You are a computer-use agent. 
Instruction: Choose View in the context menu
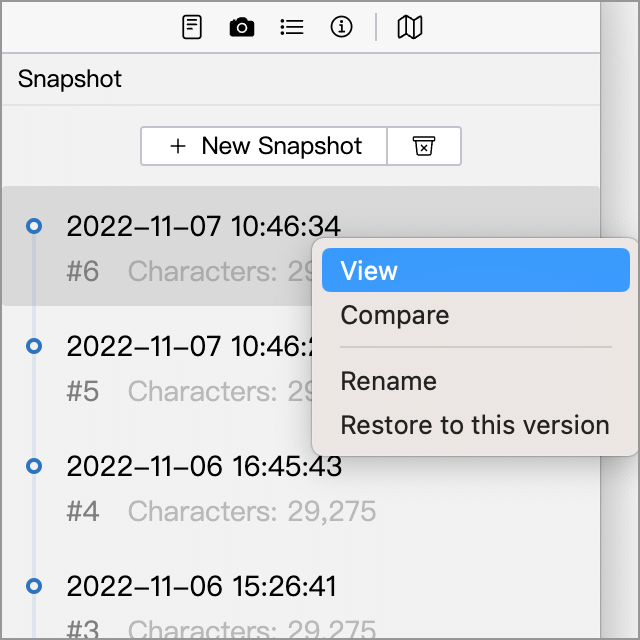coord(476,270)
